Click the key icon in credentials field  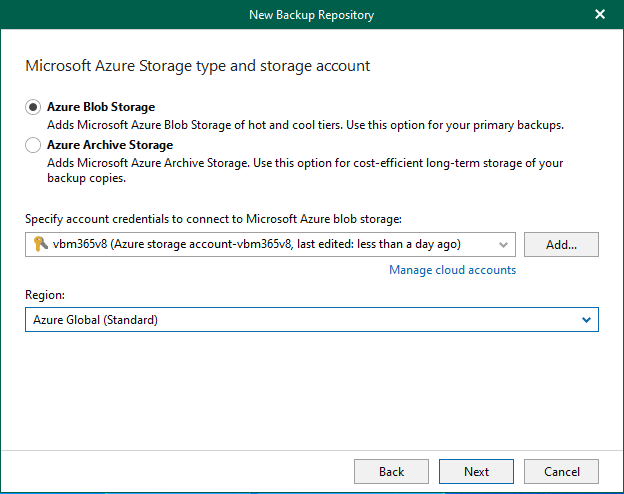(40, 244)
